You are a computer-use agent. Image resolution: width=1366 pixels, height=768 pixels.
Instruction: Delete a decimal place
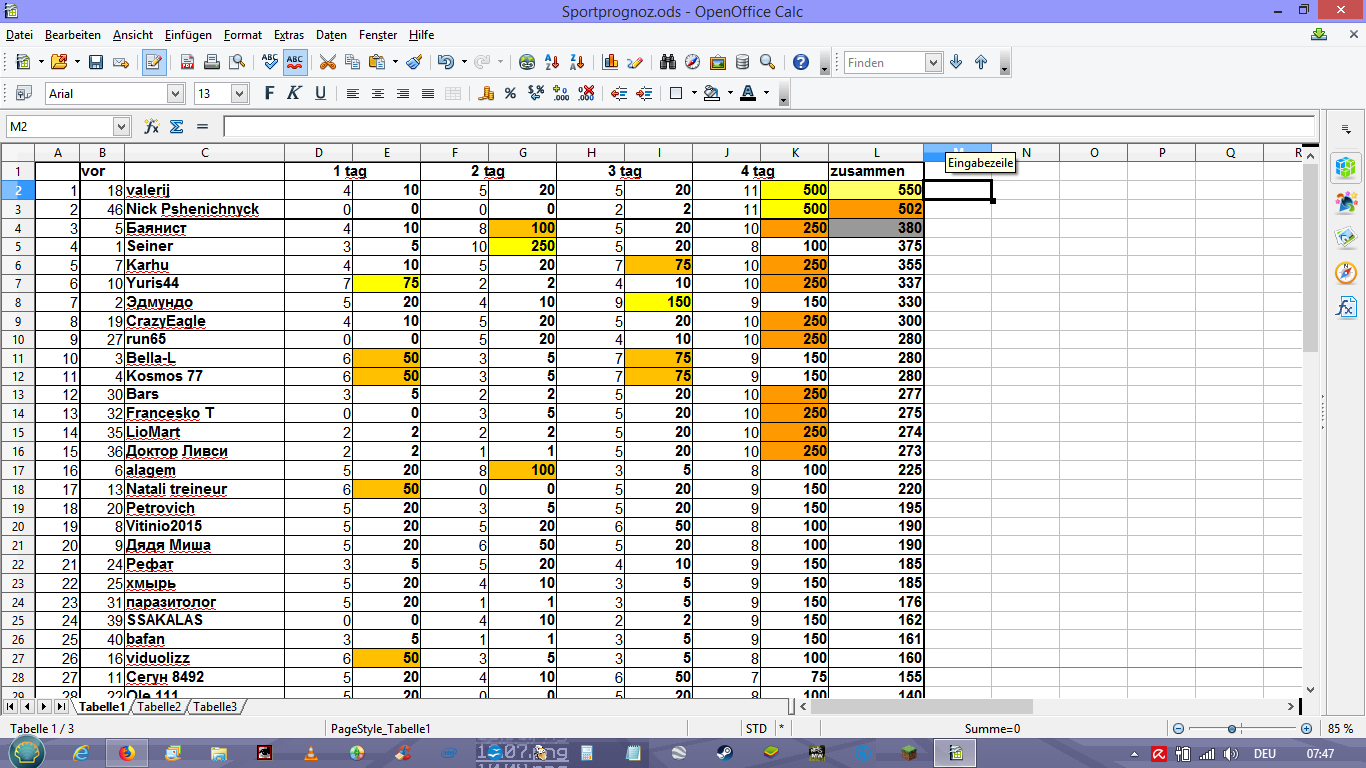(587, 93)
